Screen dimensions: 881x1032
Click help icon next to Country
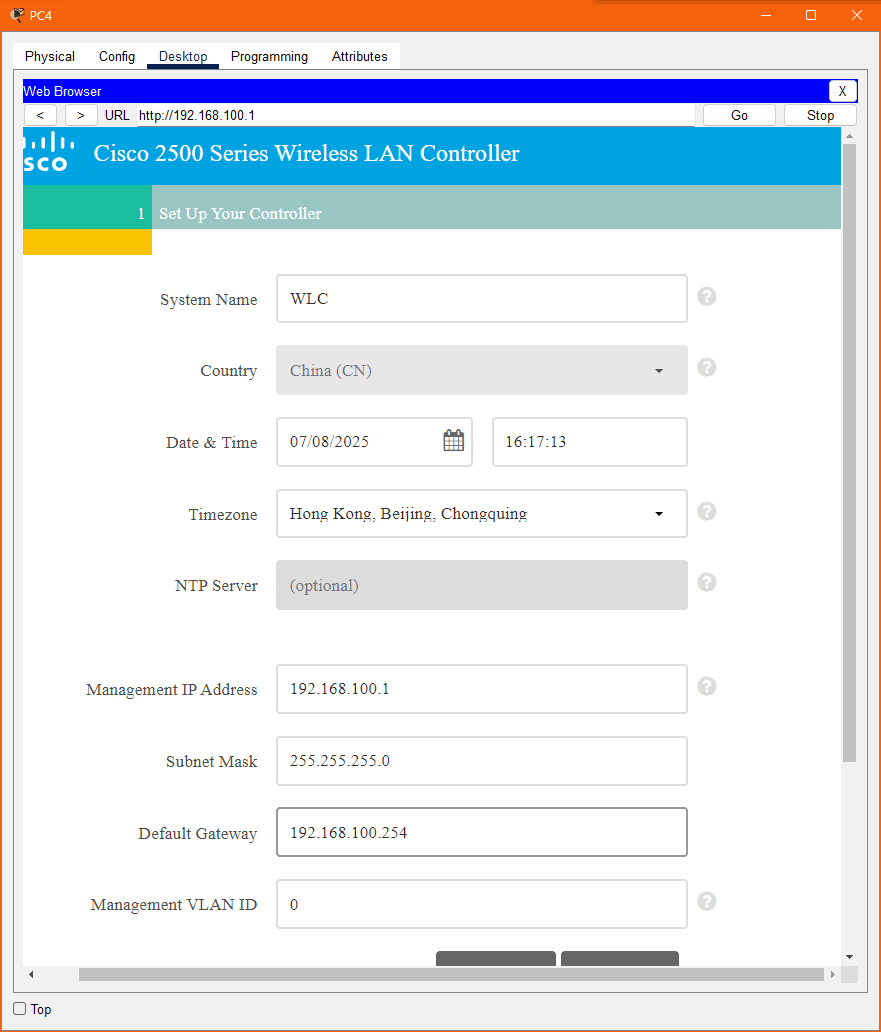tap(707, 367)
